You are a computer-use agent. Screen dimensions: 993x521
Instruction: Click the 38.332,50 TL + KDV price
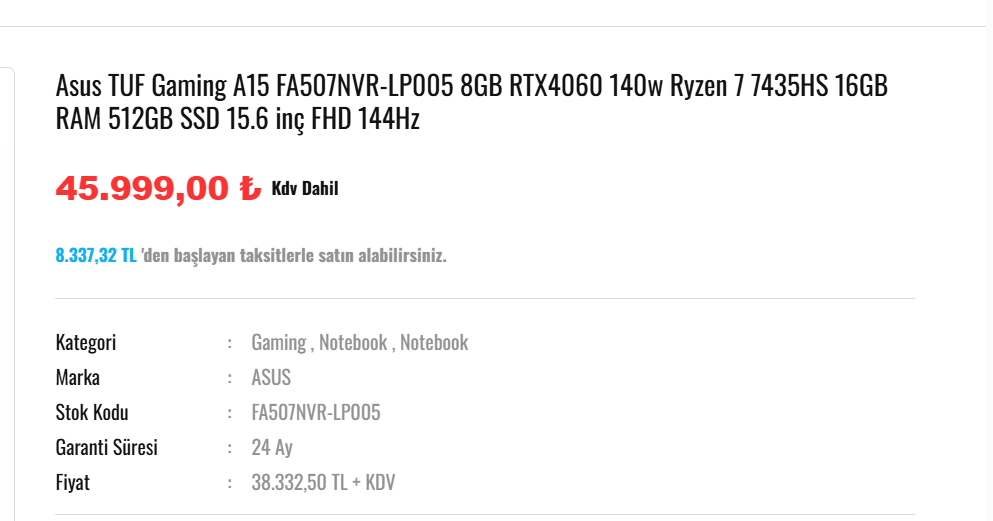coord(323,482)
